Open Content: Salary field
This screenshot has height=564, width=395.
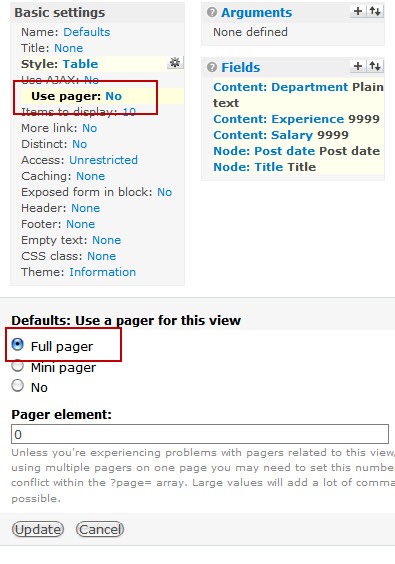pos(263,135)
